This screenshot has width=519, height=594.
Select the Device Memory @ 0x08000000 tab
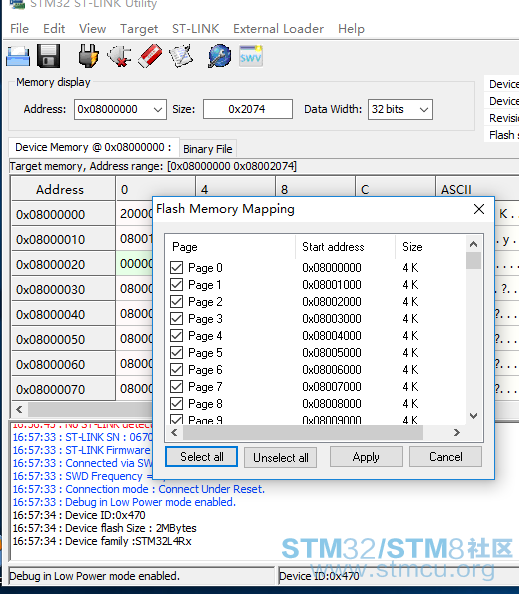pyautogui.click(x=93, y=147)
